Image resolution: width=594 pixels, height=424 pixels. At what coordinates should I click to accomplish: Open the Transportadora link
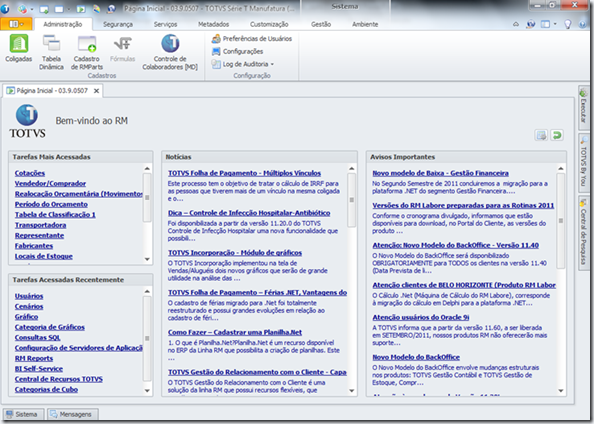(41, 225)
